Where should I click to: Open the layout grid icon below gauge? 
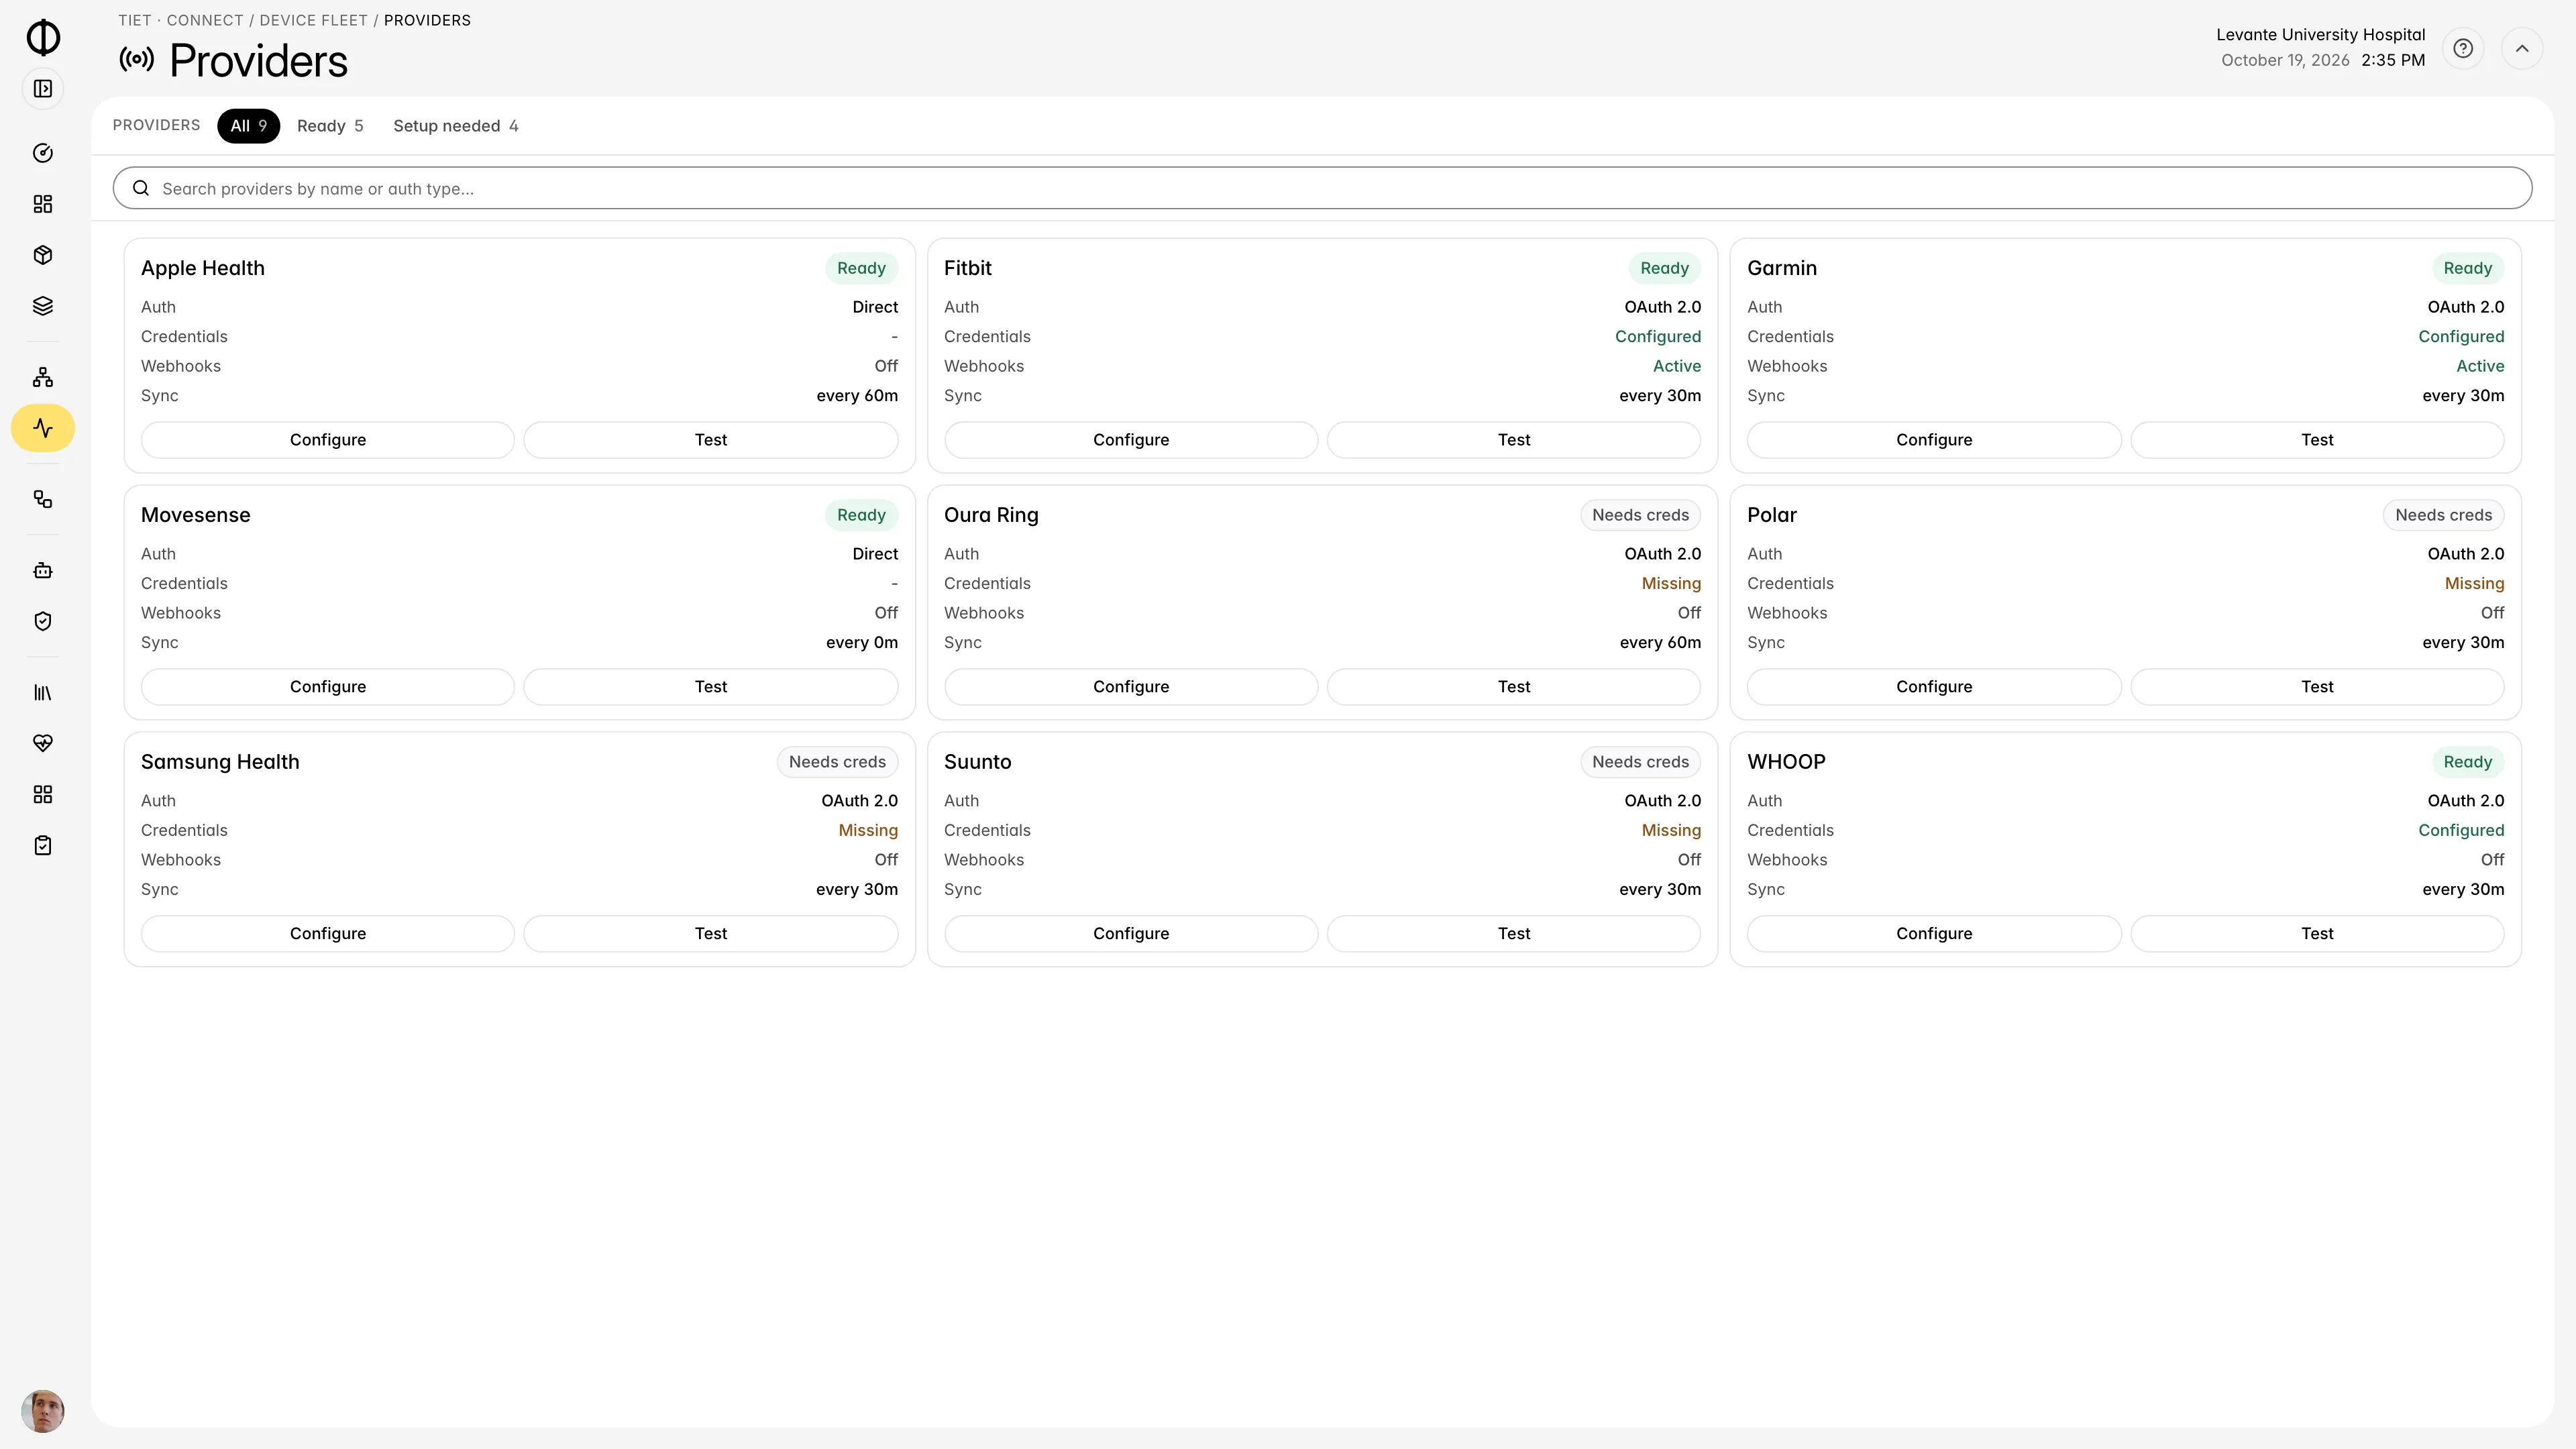pos(43,204)
